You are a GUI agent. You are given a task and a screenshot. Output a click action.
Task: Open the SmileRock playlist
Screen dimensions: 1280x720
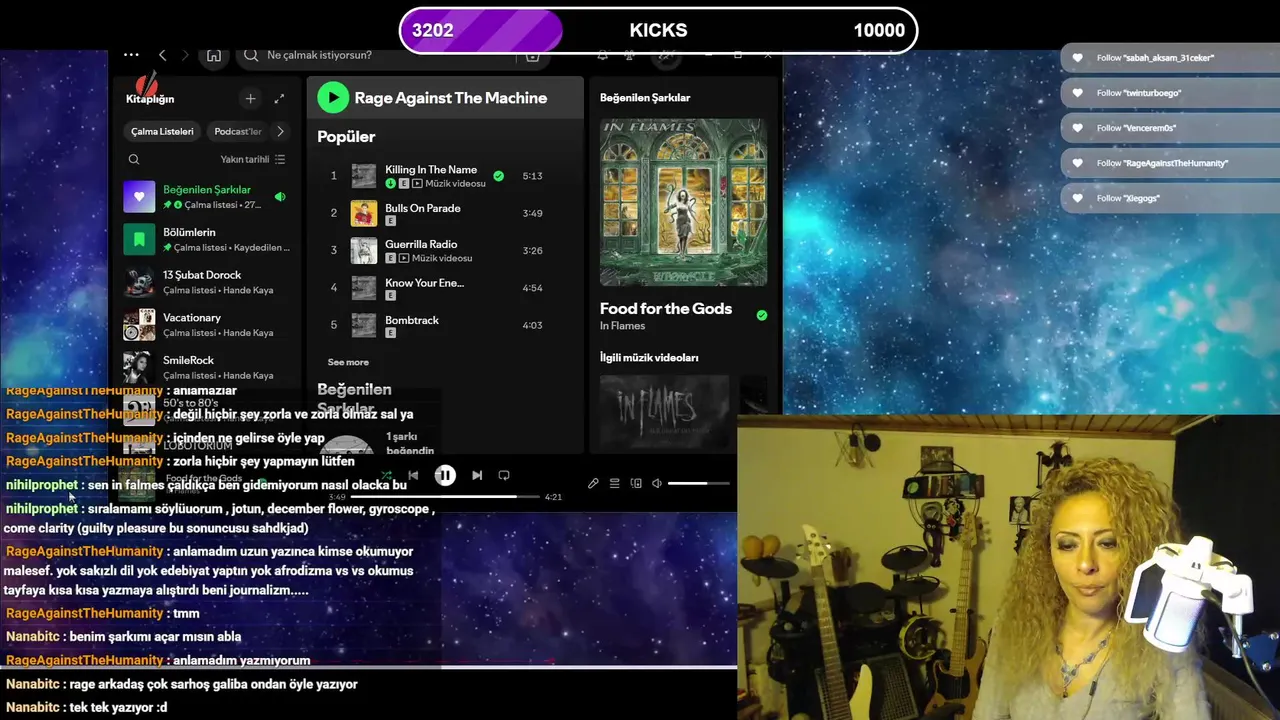(207, 367)
